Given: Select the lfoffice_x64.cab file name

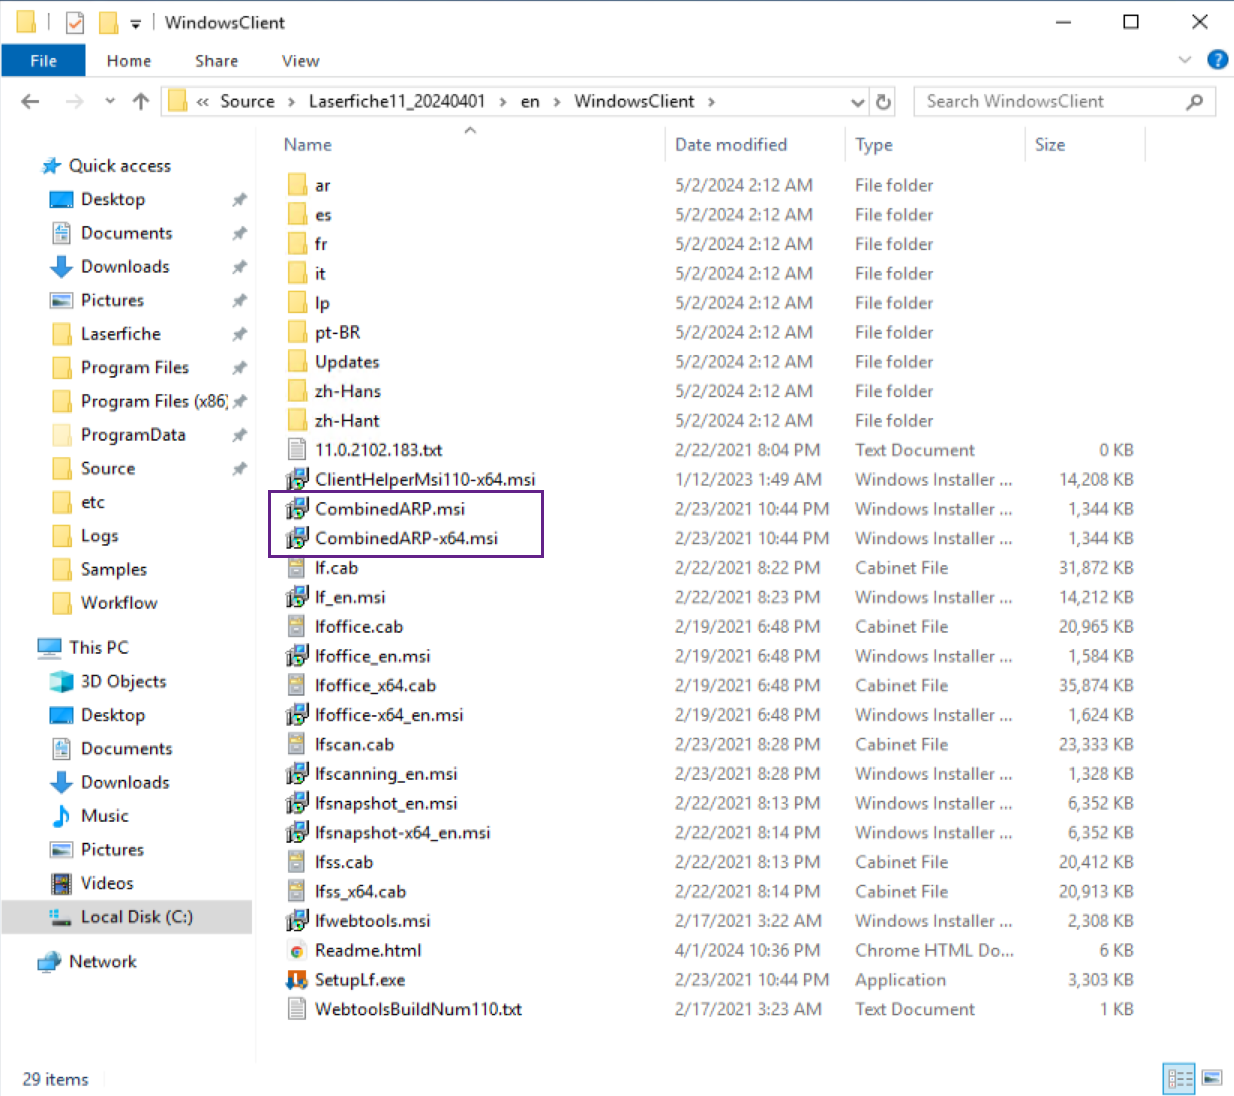Looking at the screenshot, I should click(x=375, y=685).
